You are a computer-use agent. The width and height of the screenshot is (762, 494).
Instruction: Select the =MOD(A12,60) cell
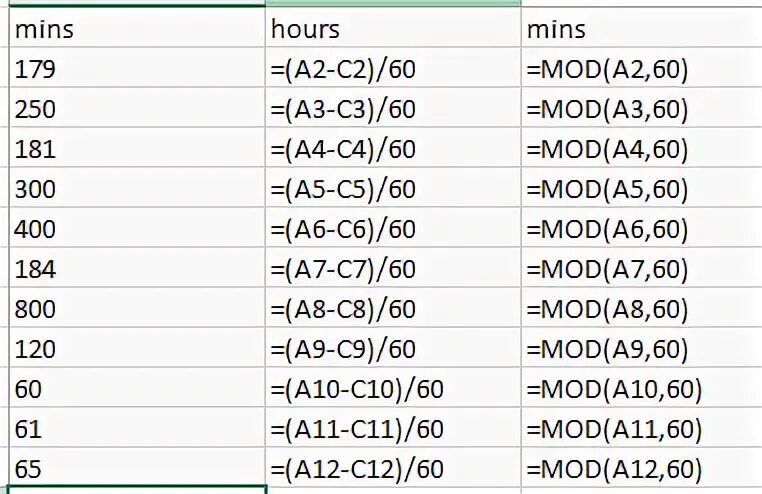(x=642, y=466)
